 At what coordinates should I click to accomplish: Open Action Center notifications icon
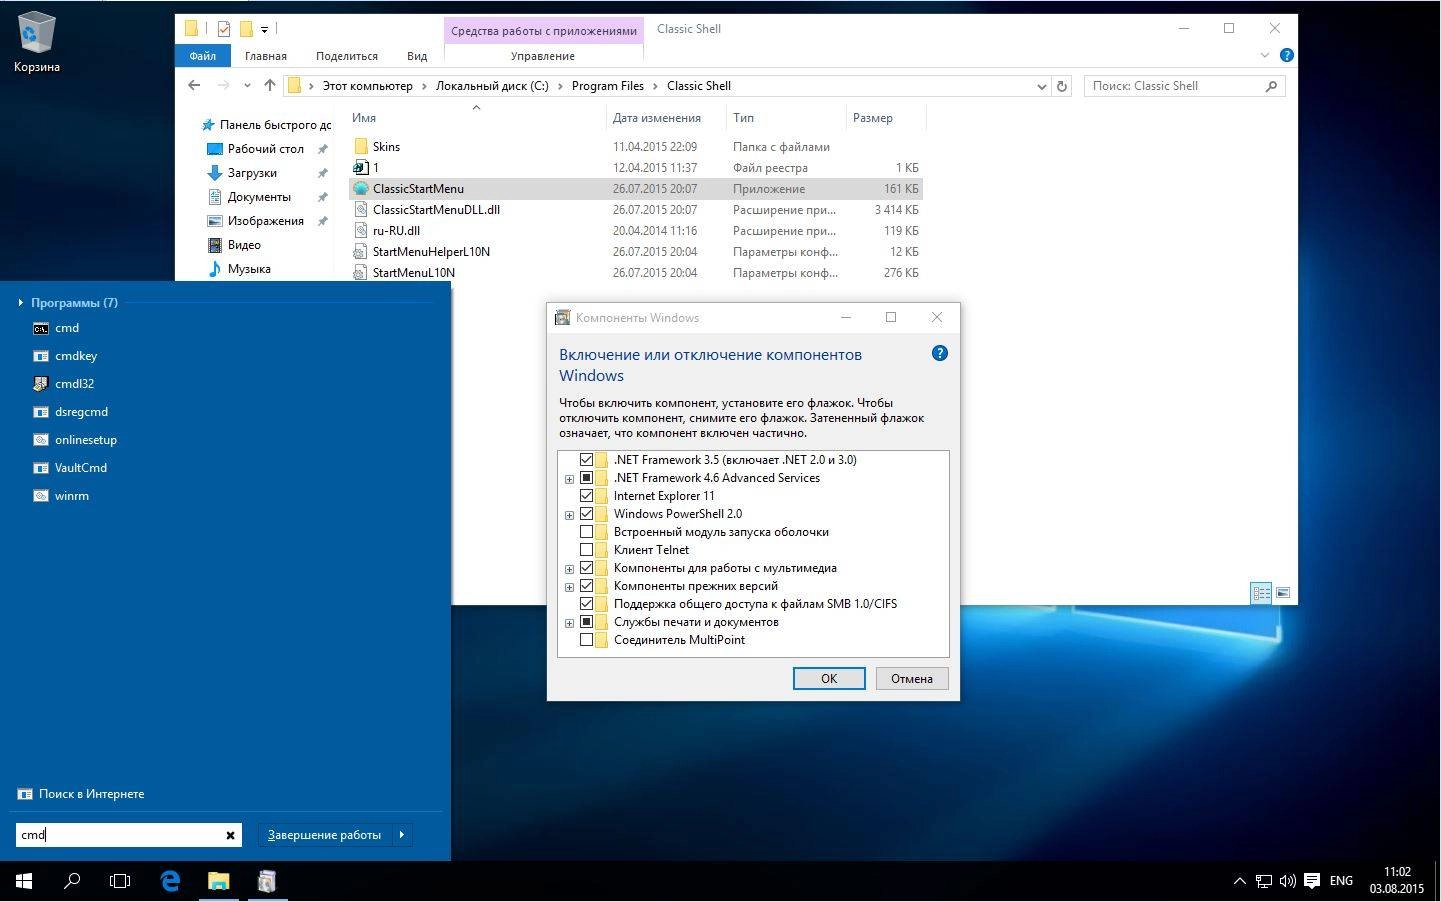click(1312, 882)
